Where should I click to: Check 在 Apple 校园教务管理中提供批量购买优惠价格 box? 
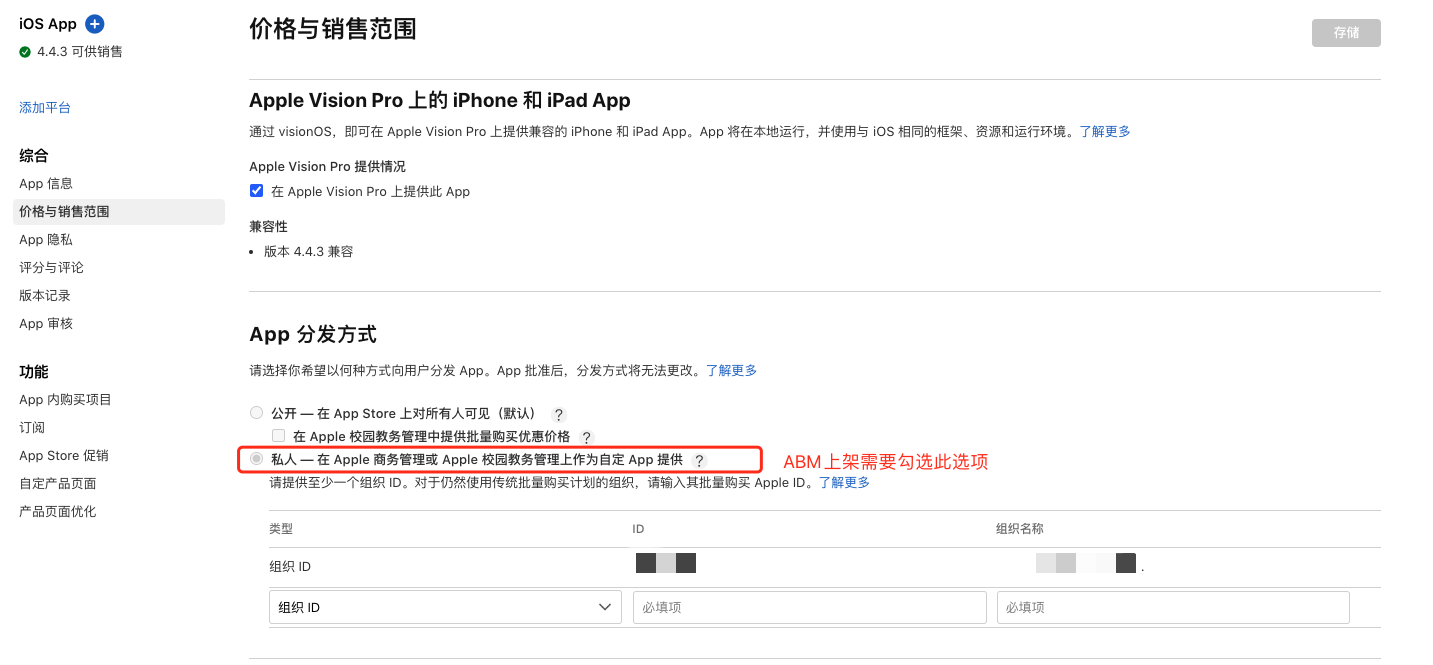tap(279, 436)
